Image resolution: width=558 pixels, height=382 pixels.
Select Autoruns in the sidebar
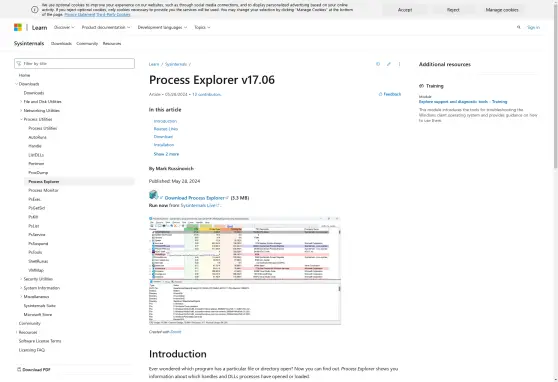(x=37, y=137)
